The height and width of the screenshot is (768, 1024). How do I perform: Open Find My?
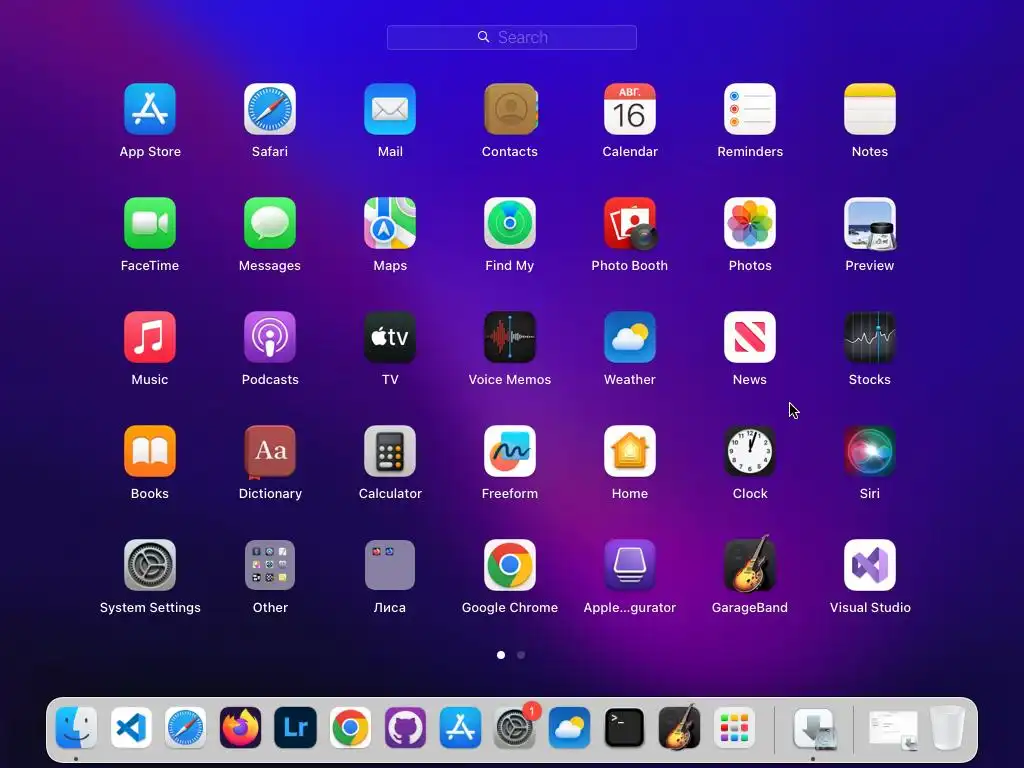point(510,223)
